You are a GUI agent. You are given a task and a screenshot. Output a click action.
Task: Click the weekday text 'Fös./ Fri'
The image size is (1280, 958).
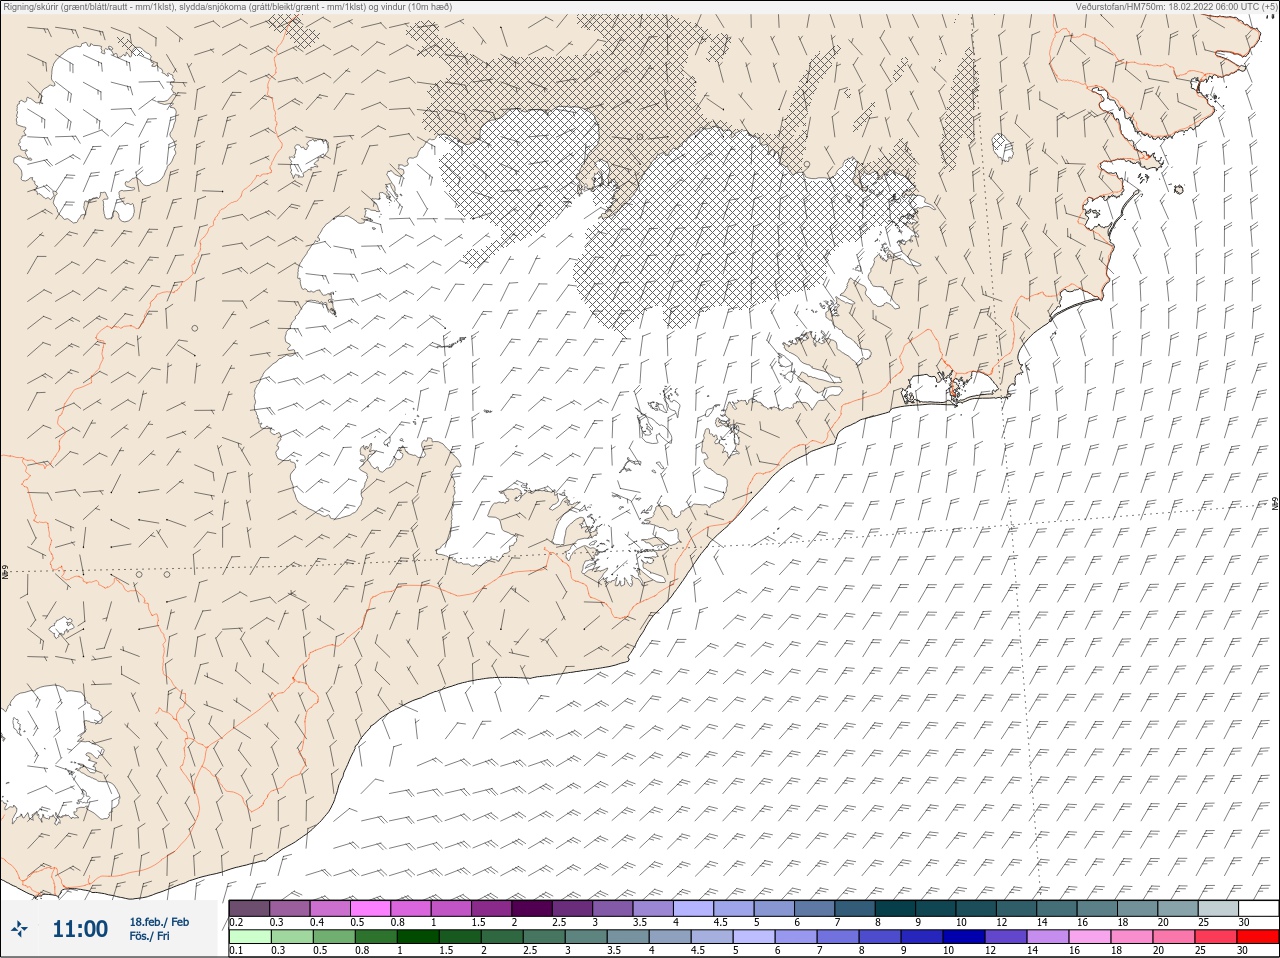tap(149, 936)
